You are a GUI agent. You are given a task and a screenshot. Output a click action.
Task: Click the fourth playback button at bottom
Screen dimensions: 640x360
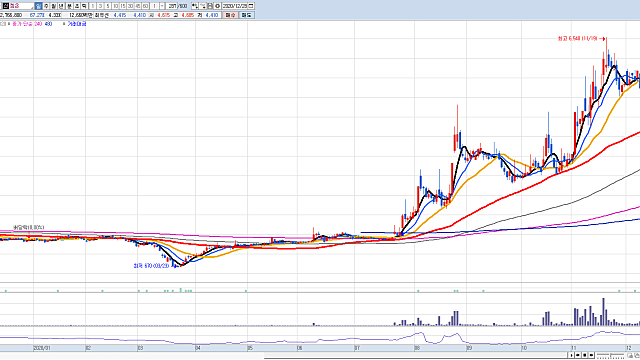pyautogui.click(x=591, y=355)
